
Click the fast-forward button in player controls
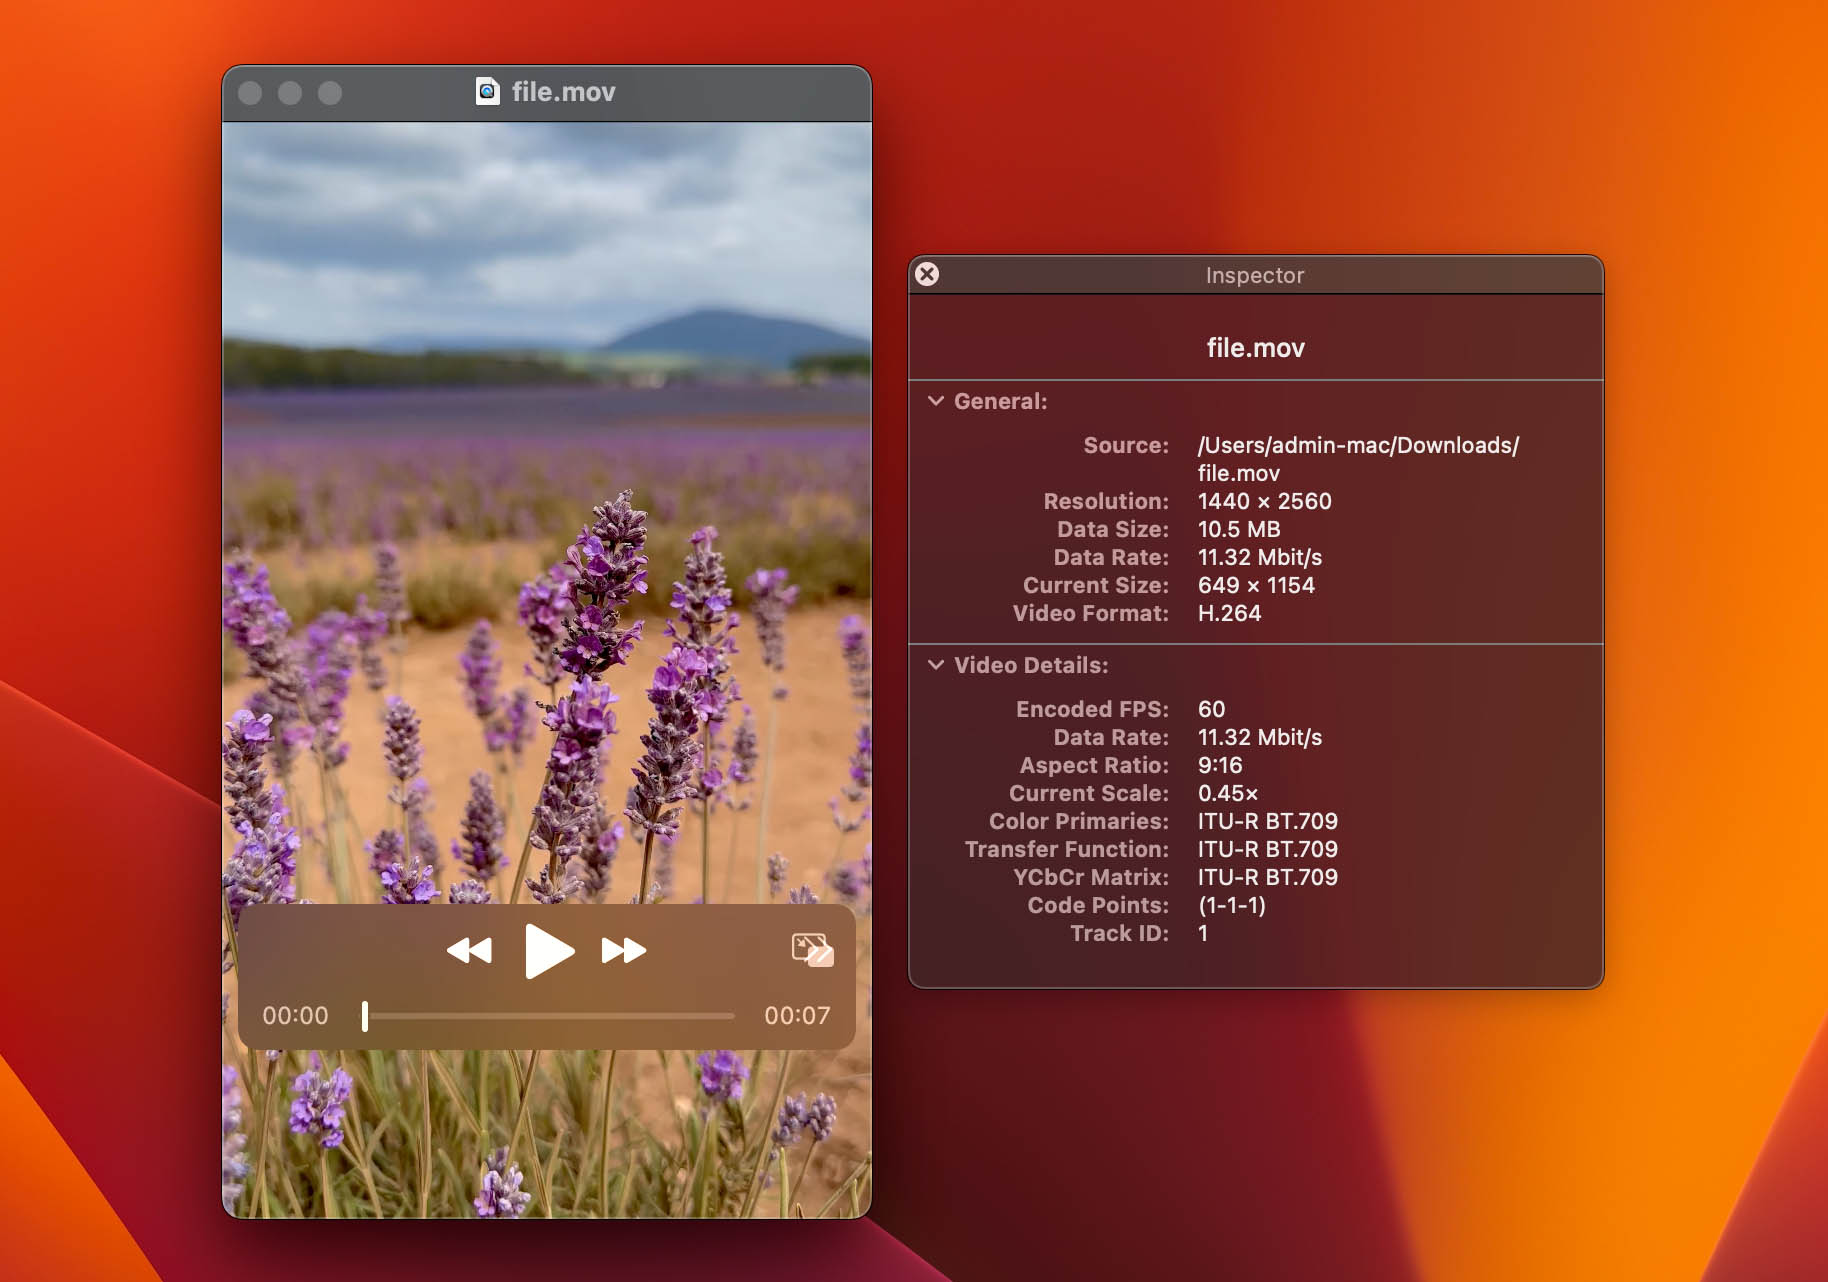tap(624, 950)
